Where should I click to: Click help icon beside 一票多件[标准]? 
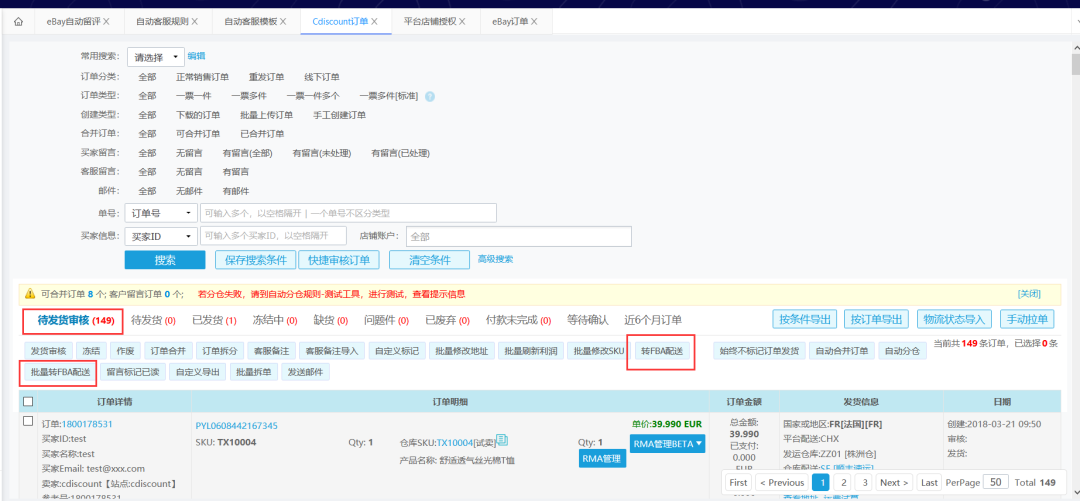(x=430, y=96)
